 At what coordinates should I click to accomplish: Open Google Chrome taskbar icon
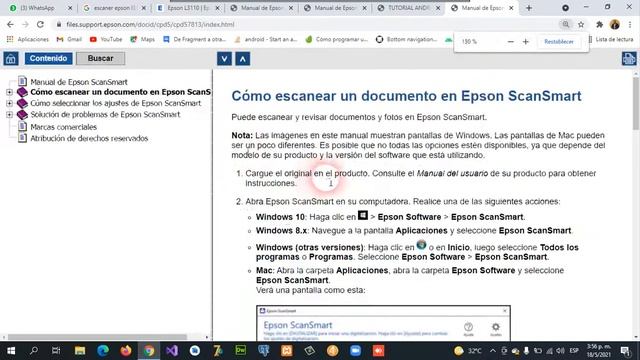(149, 351)
